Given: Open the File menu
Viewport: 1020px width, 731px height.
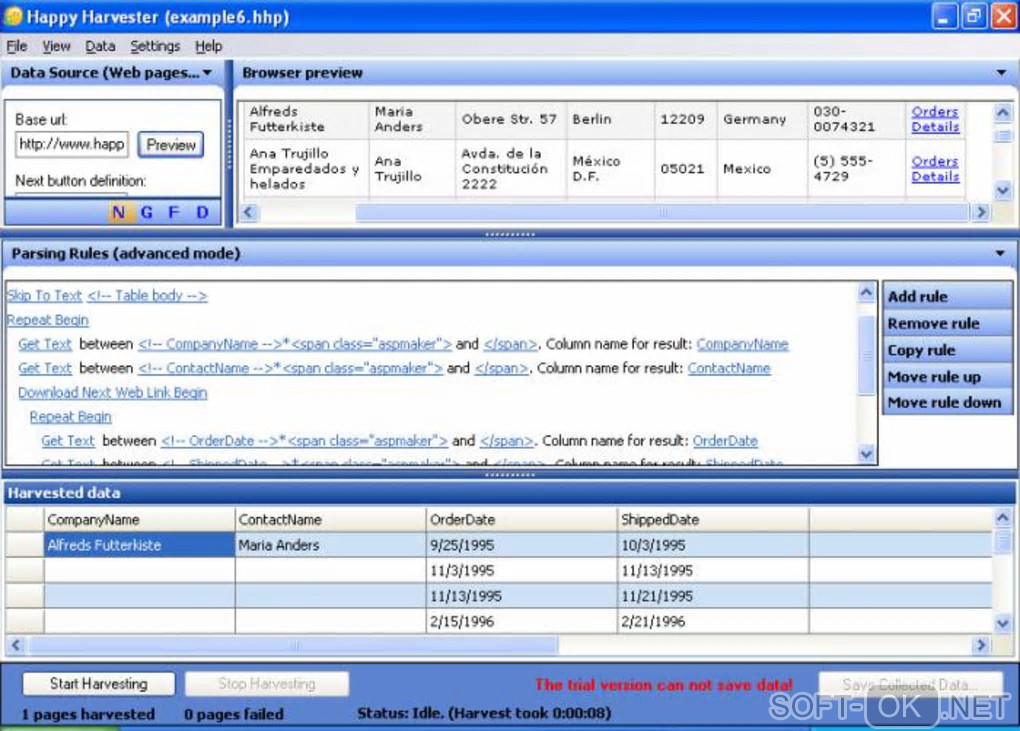Looking at the screenshot, I should click(17, 46).
